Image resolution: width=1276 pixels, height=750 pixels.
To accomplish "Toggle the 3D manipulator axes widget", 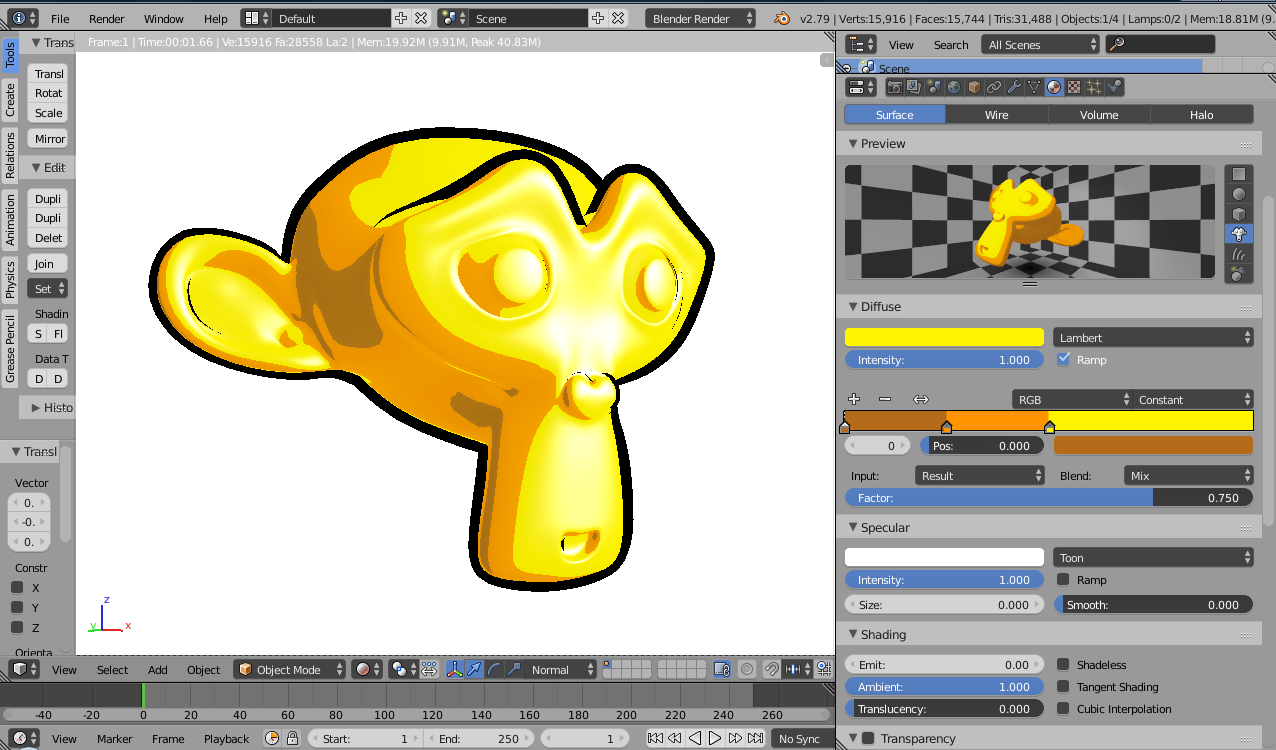I will (454, 669).
